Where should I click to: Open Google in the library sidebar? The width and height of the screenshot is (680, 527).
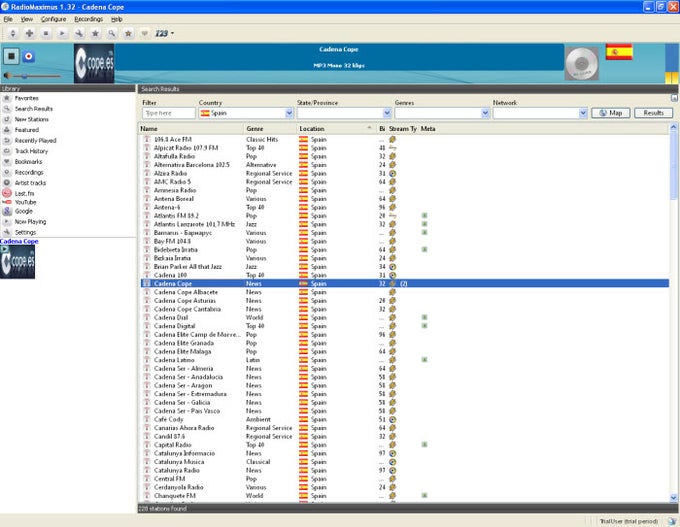coord(23,211)
